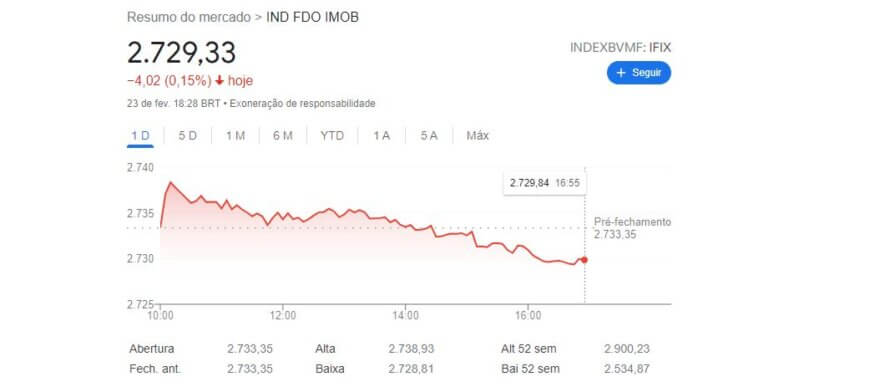
Task: Switch to the 5 D tab
Action: (x=187, y=136)
